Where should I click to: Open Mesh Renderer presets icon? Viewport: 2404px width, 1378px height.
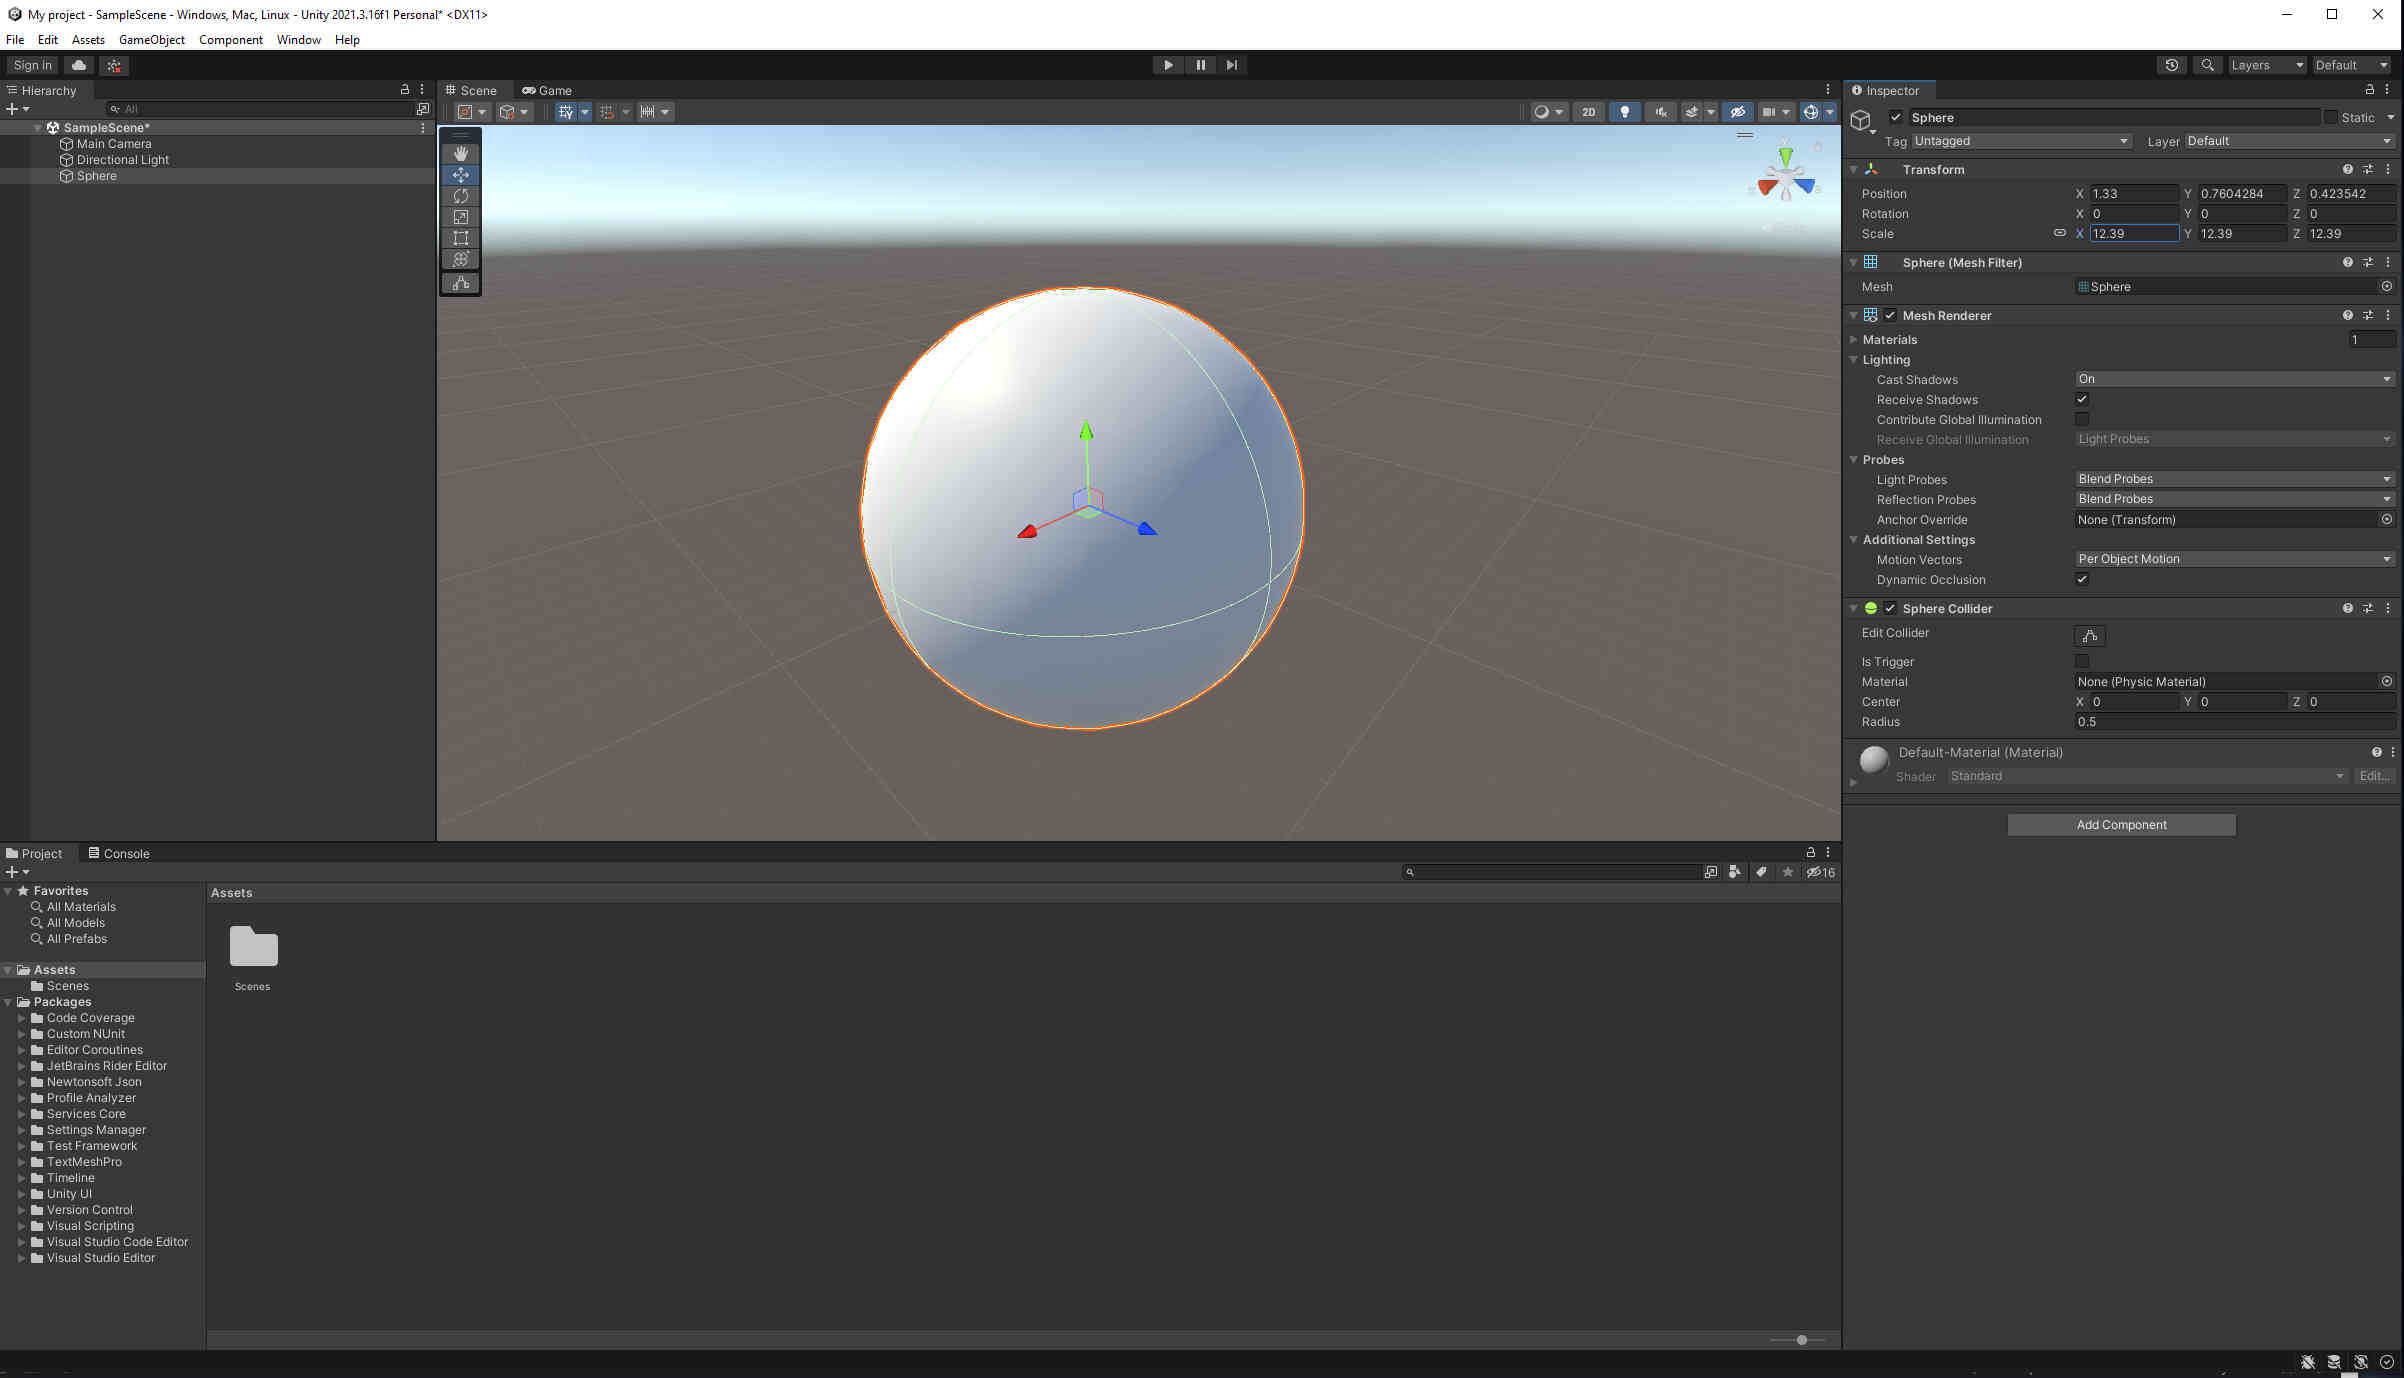point(2367,316)
